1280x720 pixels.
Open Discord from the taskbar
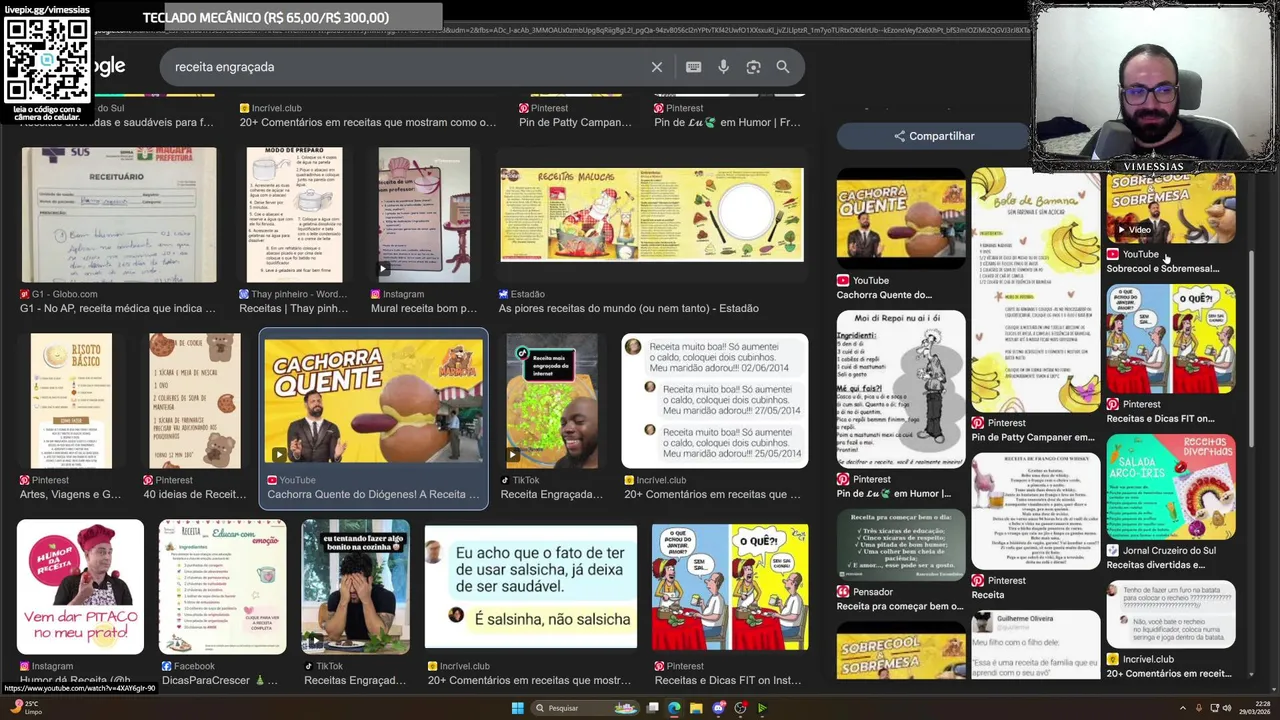tap(718, 708)
